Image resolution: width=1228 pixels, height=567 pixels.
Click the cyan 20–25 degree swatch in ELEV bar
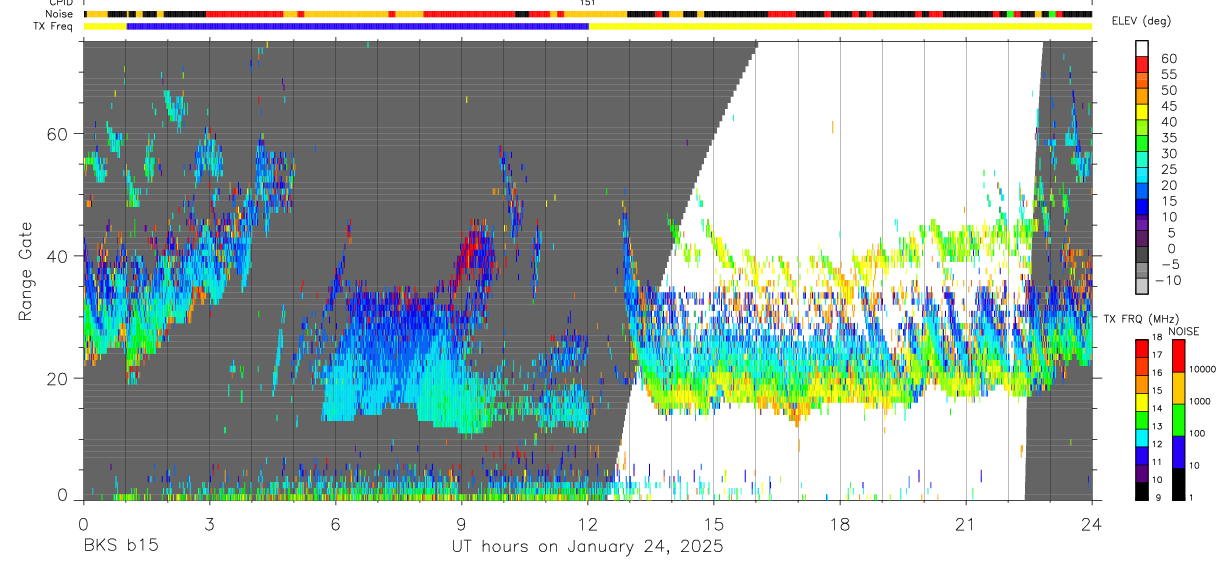(x=1142, y=177)
